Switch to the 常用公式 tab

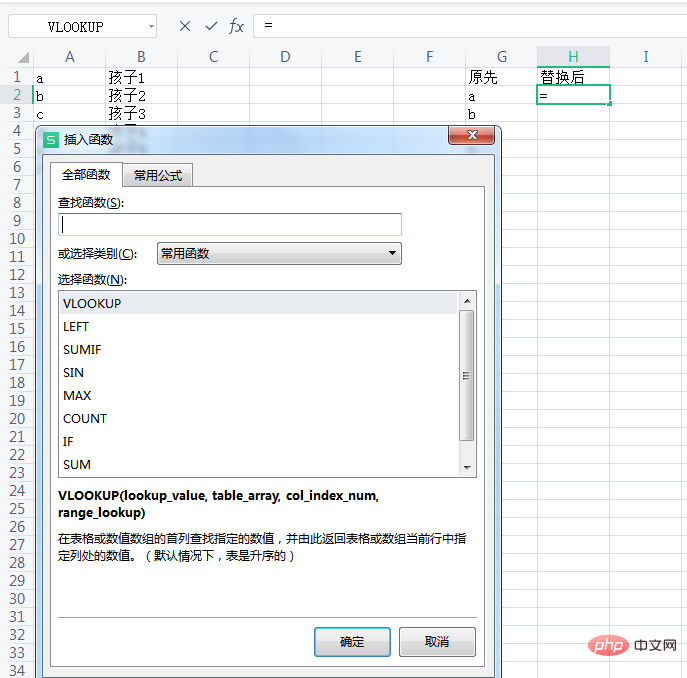click(x=158, y=176)
